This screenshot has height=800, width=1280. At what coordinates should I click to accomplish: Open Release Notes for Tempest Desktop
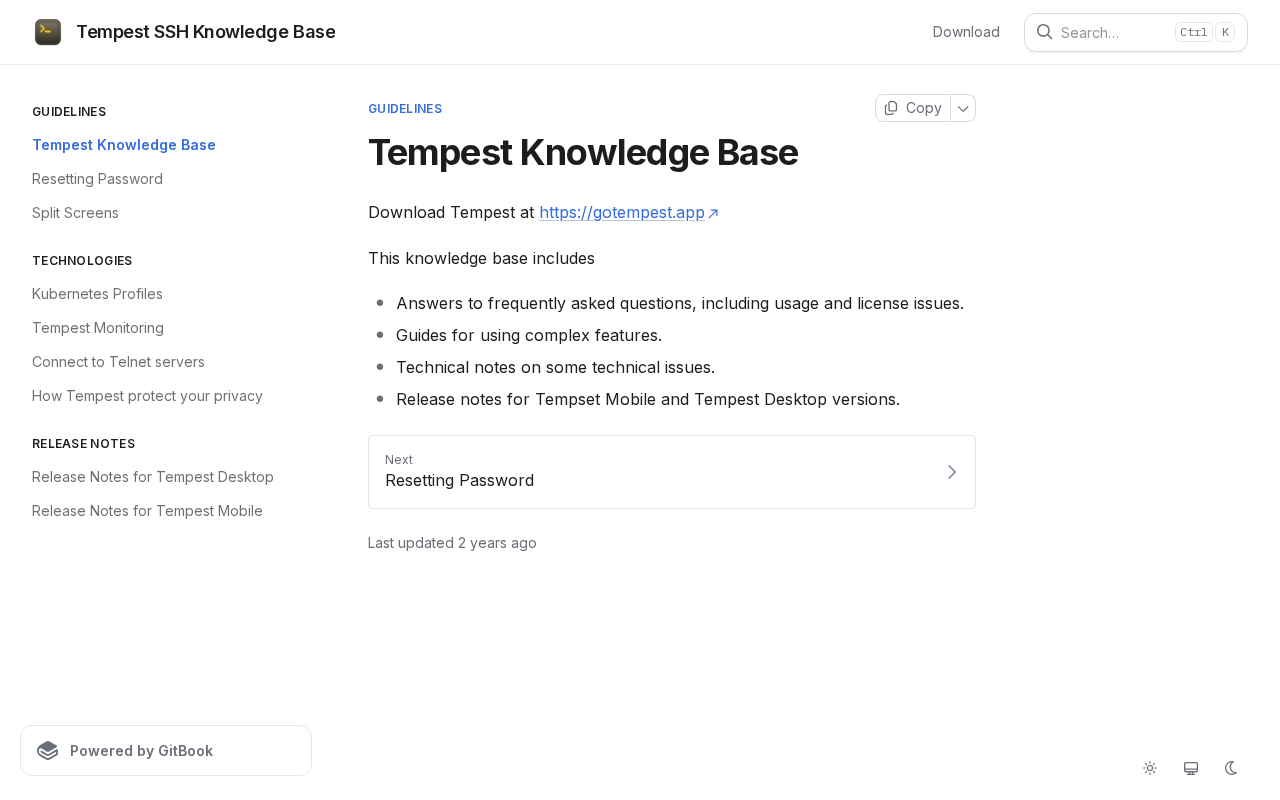153,477
